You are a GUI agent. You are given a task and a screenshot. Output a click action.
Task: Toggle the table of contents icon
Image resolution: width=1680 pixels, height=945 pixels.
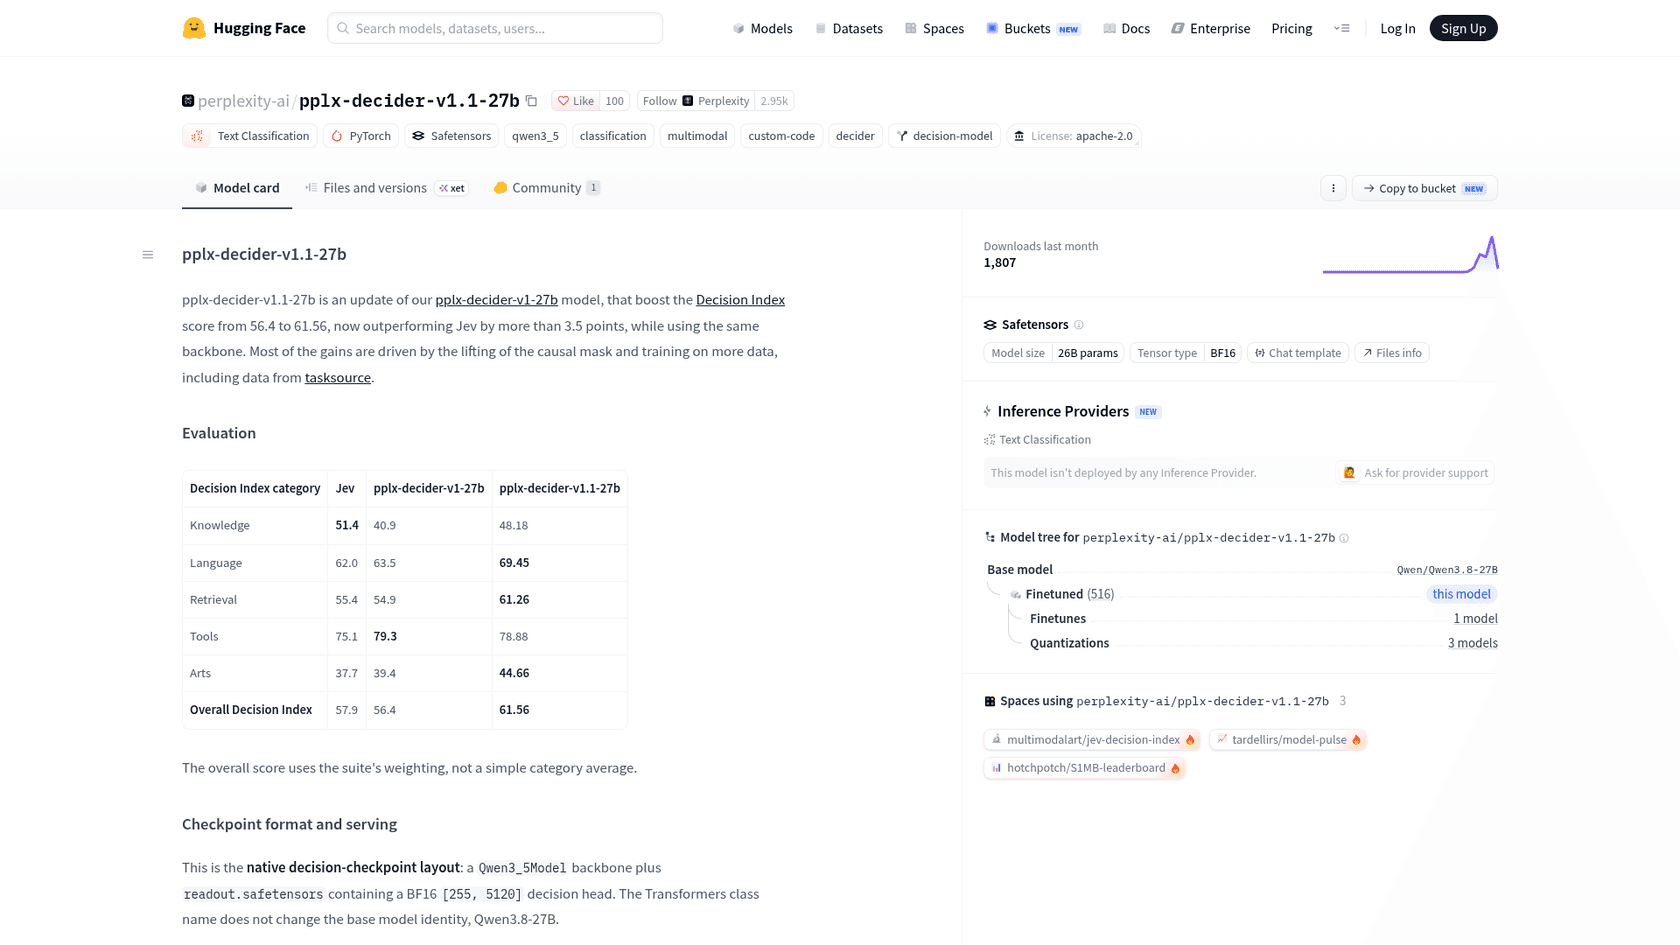pos(148,255)
